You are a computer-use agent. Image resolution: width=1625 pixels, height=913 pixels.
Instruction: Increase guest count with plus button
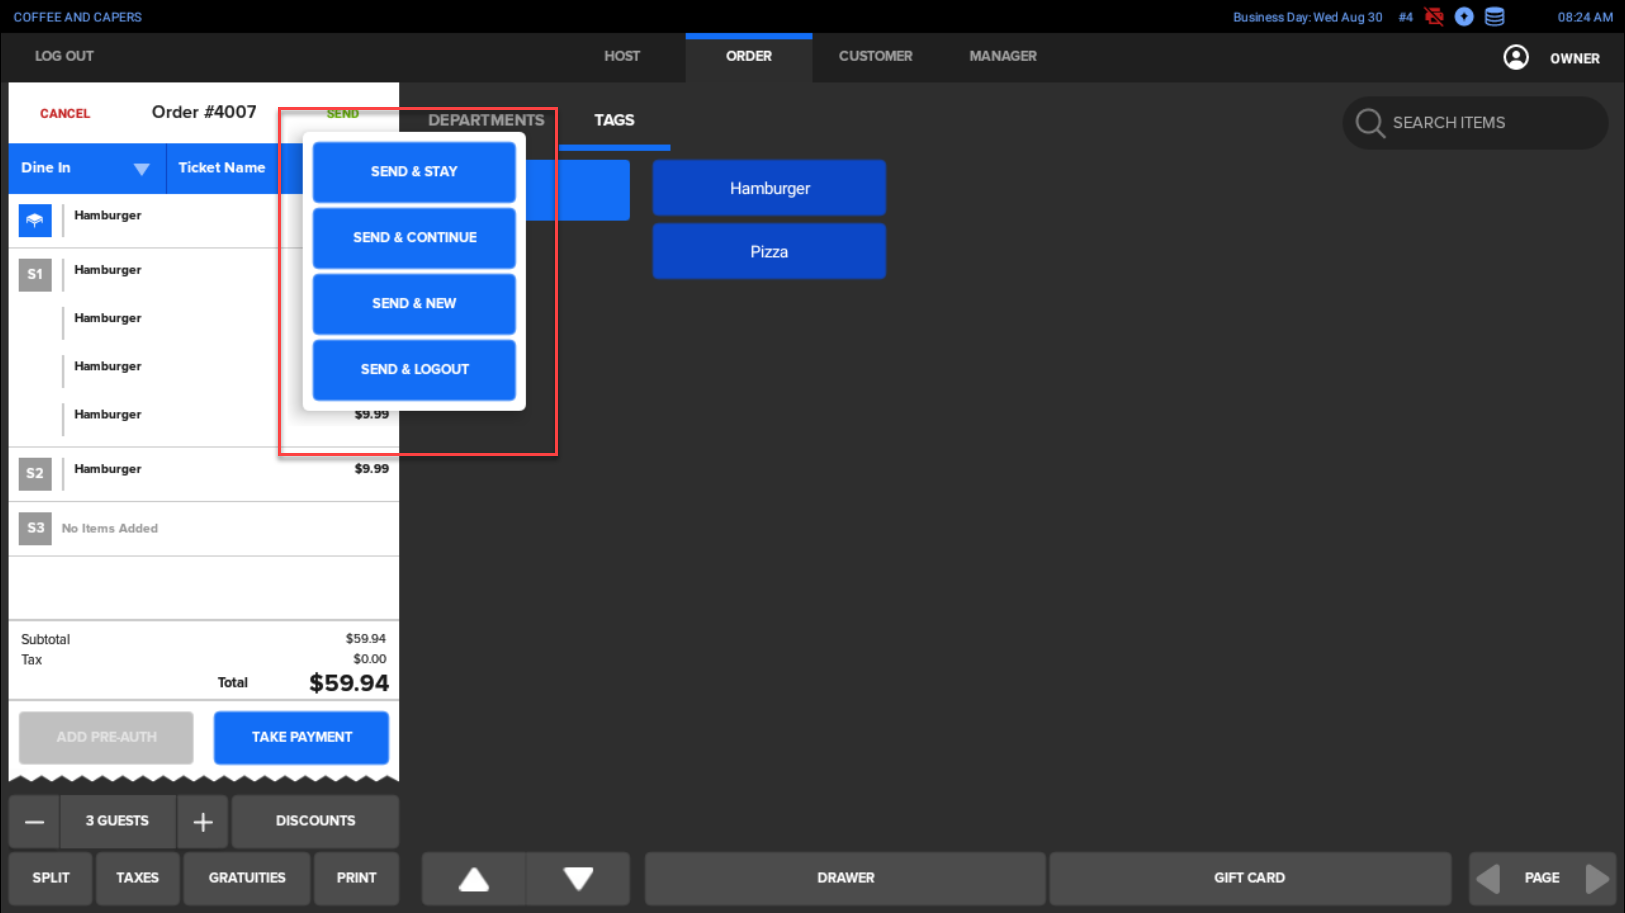203,822
